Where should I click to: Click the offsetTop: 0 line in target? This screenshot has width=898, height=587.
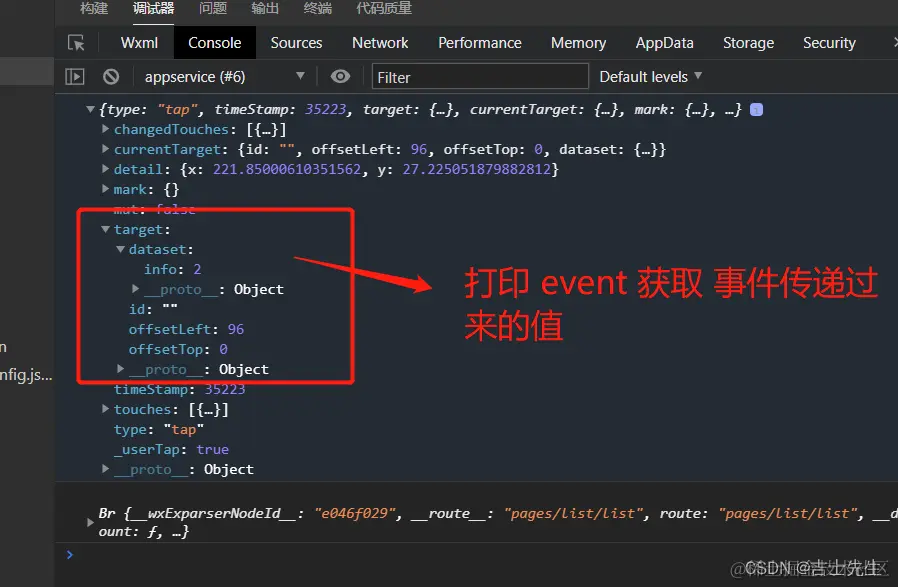(x=178, y=349)
